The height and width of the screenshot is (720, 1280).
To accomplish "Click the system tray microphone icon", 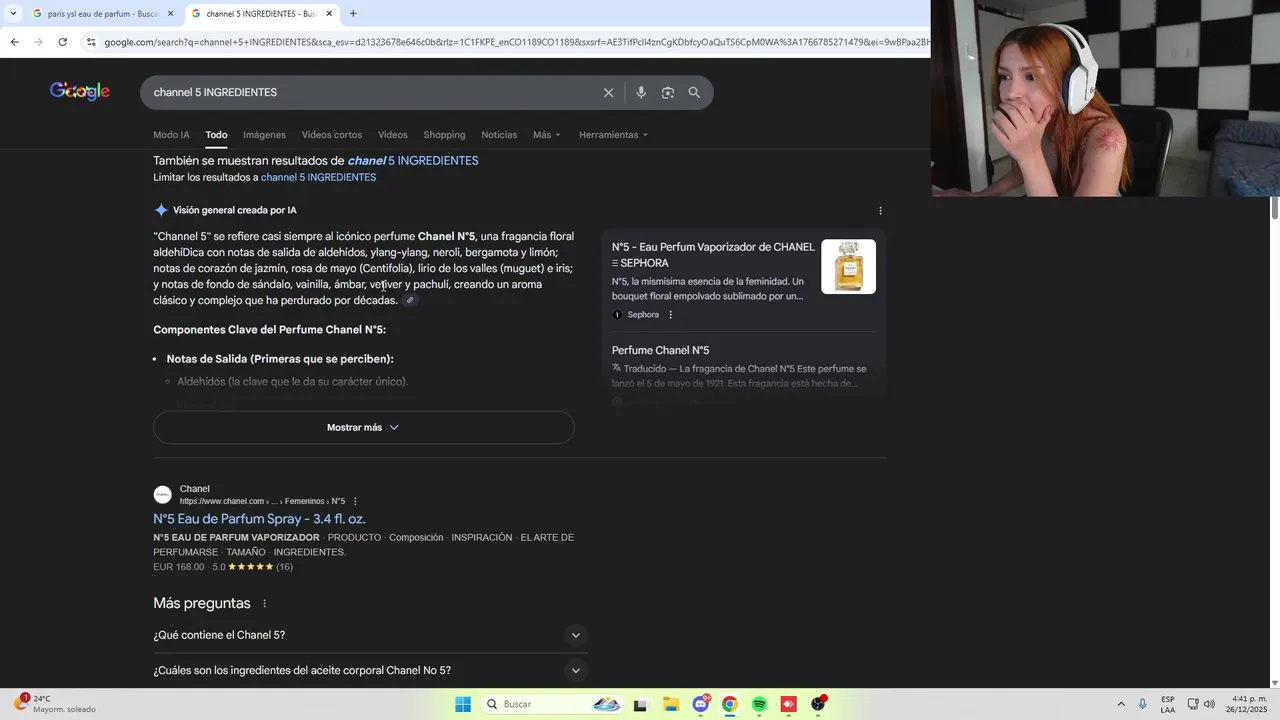I will pos(1143,704).
